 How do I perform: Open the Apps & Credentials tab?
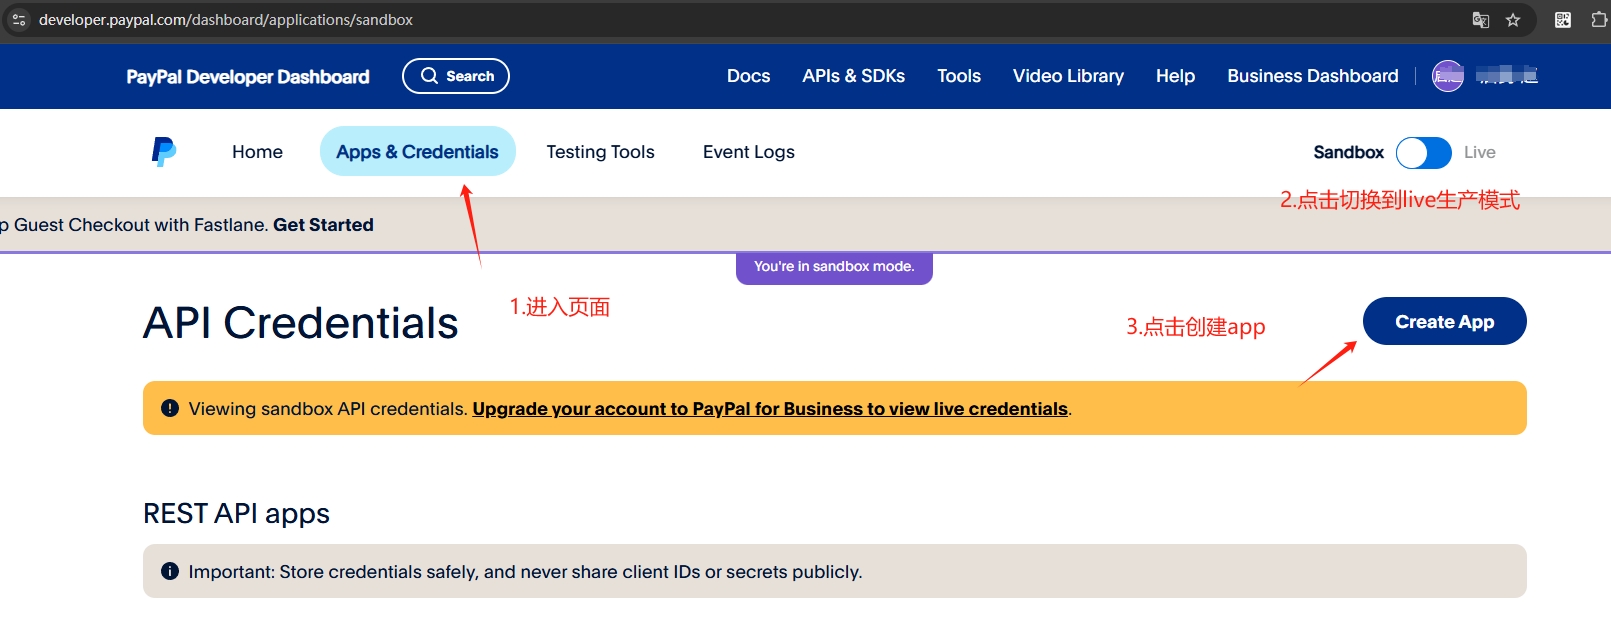pos(417,152)
